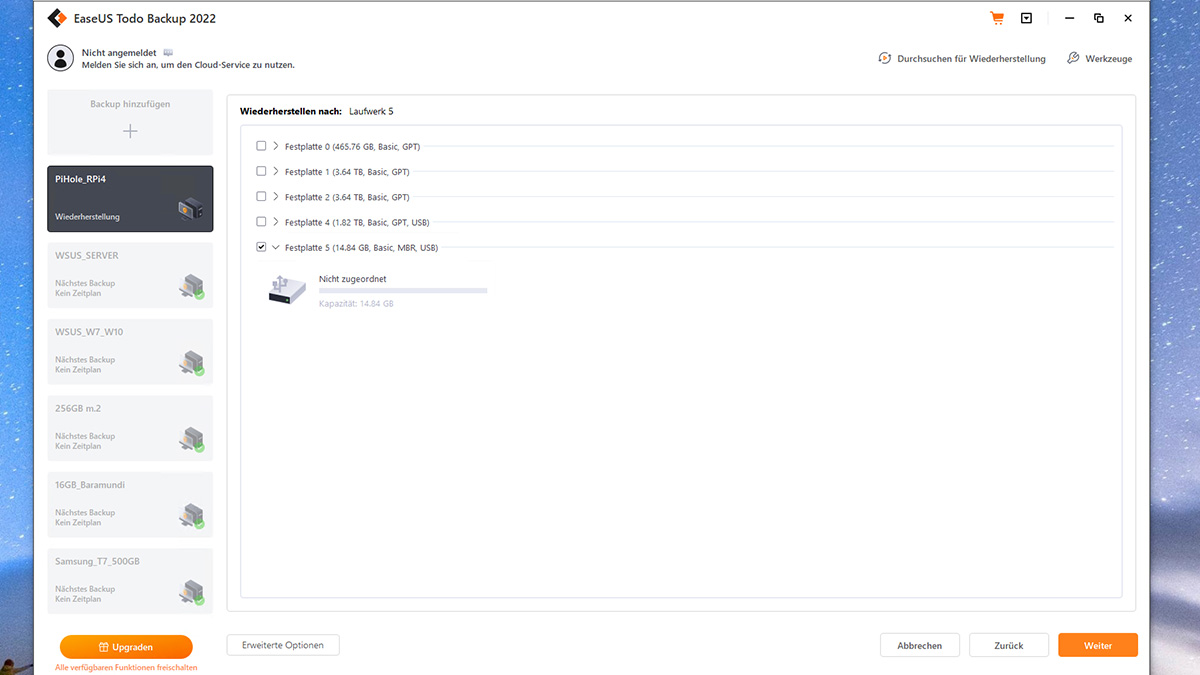Viewport: 1200px width, 675px height.
Task: Select the Samsung_T7_500GB backup task
Action: (x=130, y=581)
